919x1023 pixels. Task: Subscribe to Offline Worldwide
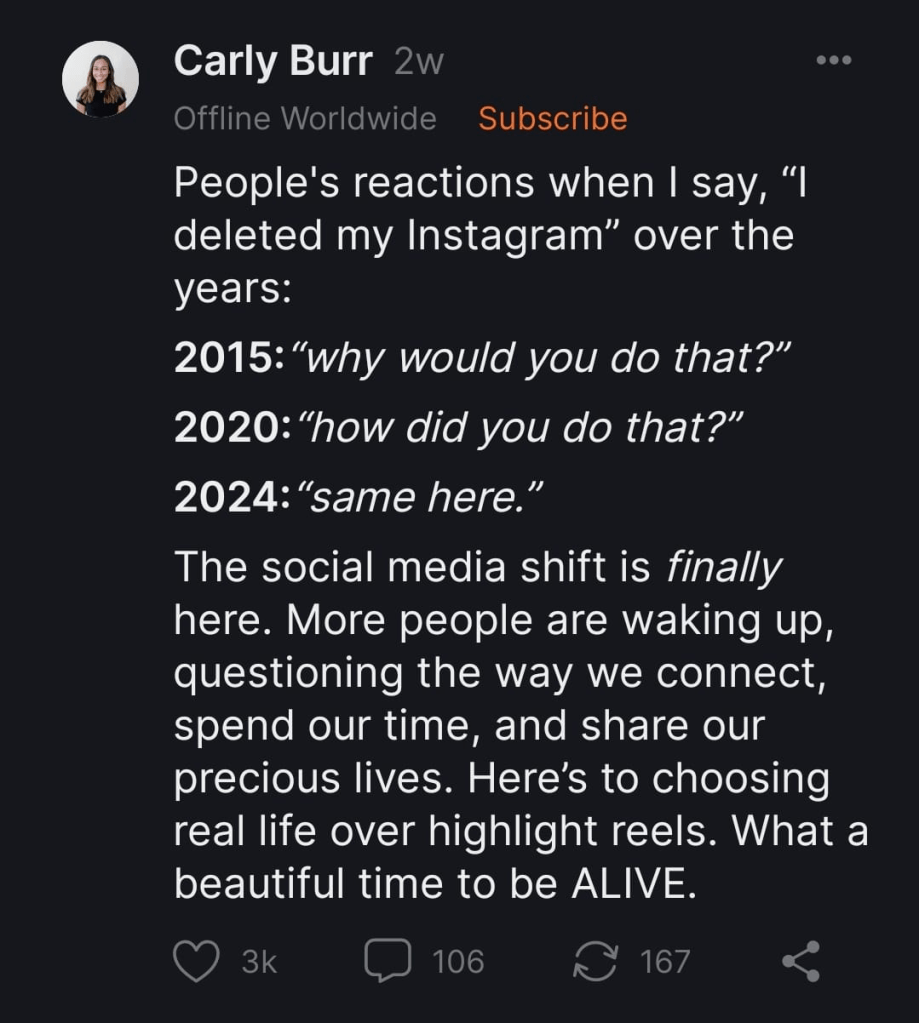[552, 118]
